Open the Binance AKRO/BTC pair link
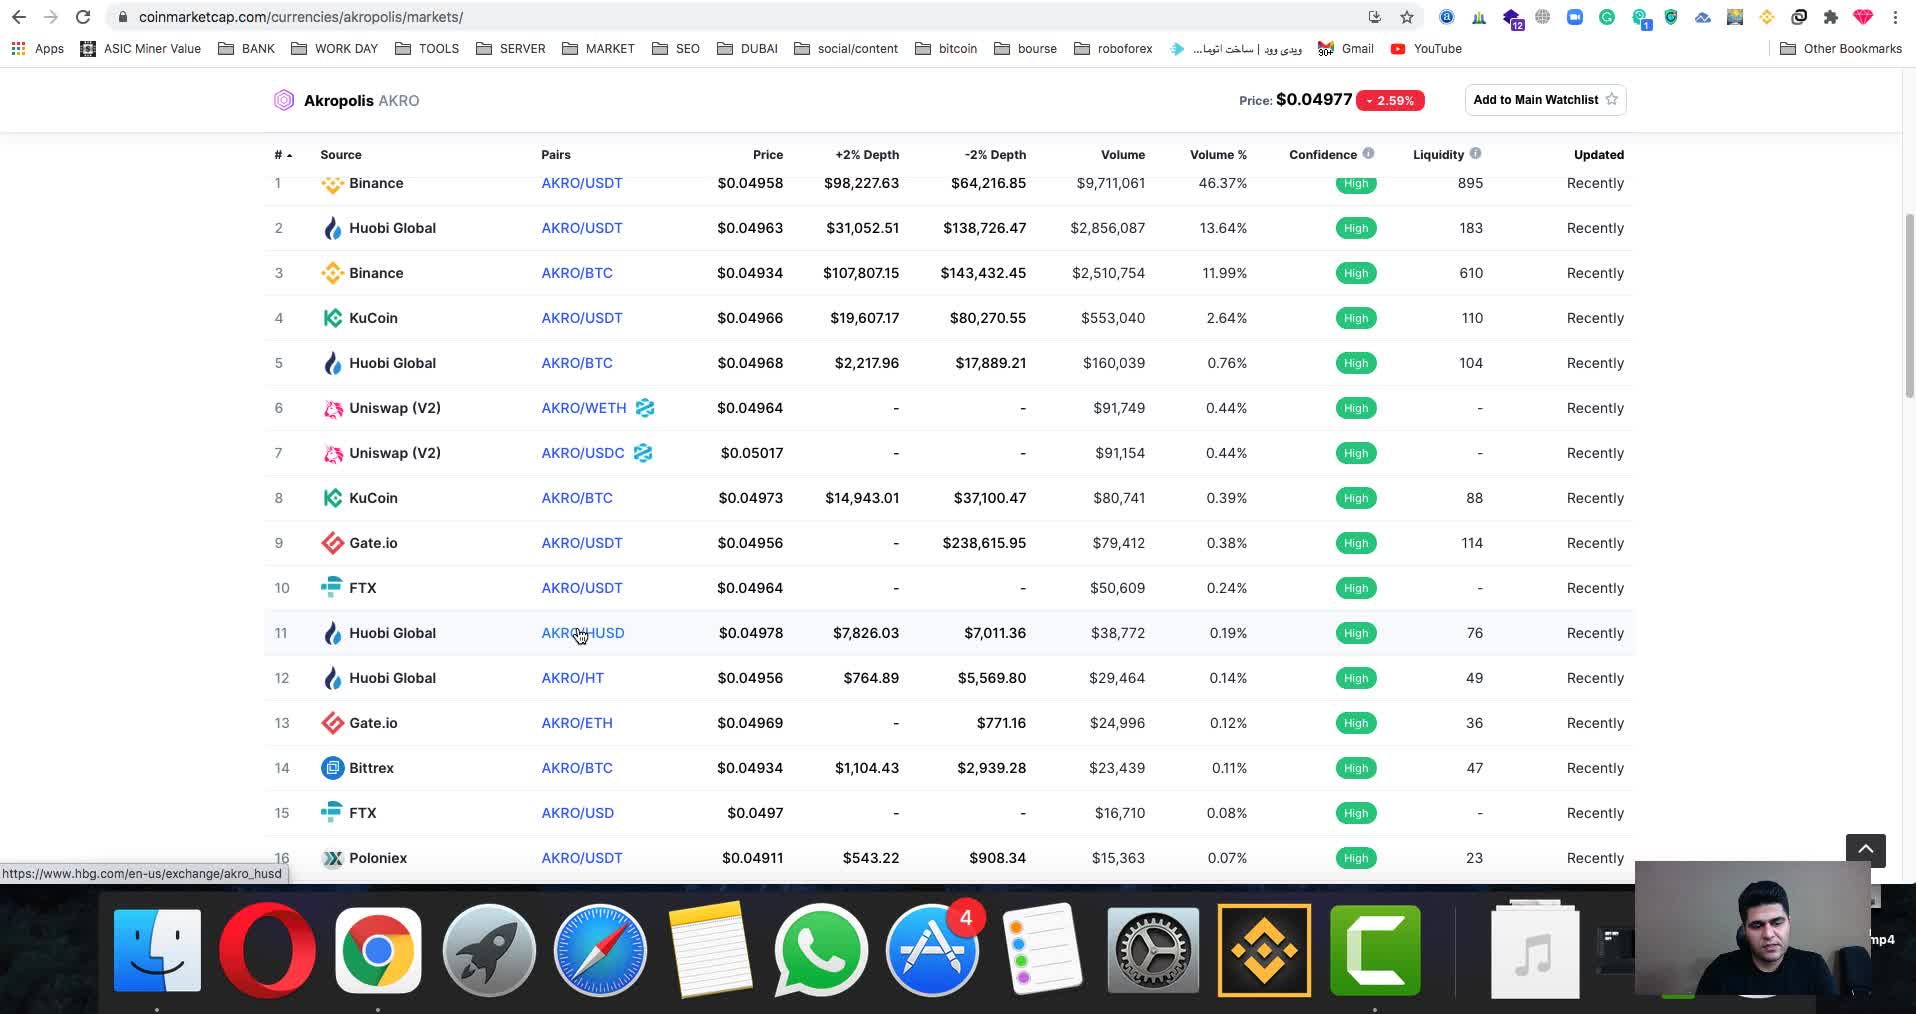Screen dimensions: 1916x1014 pyautogui.click(x=577, y=273)
